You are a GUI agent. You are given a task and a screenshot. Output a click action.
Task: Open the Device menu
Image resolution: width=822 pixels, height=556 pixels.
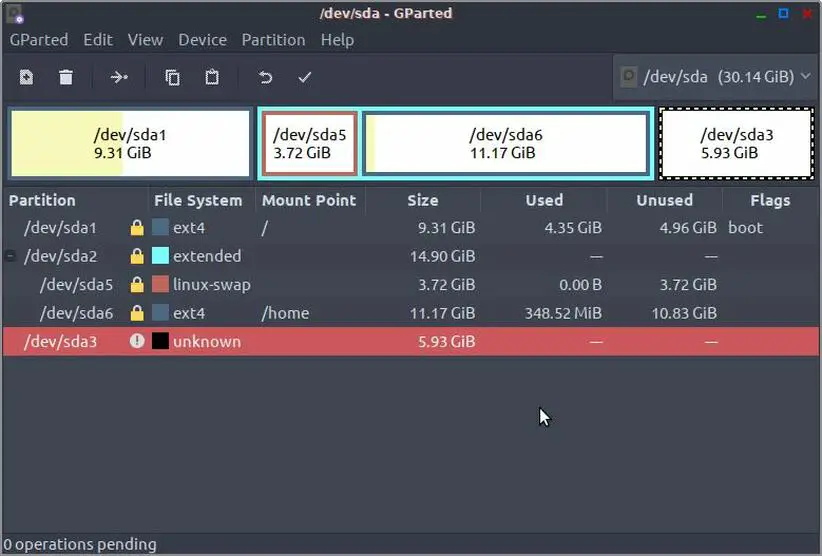(x=202, y=40)
